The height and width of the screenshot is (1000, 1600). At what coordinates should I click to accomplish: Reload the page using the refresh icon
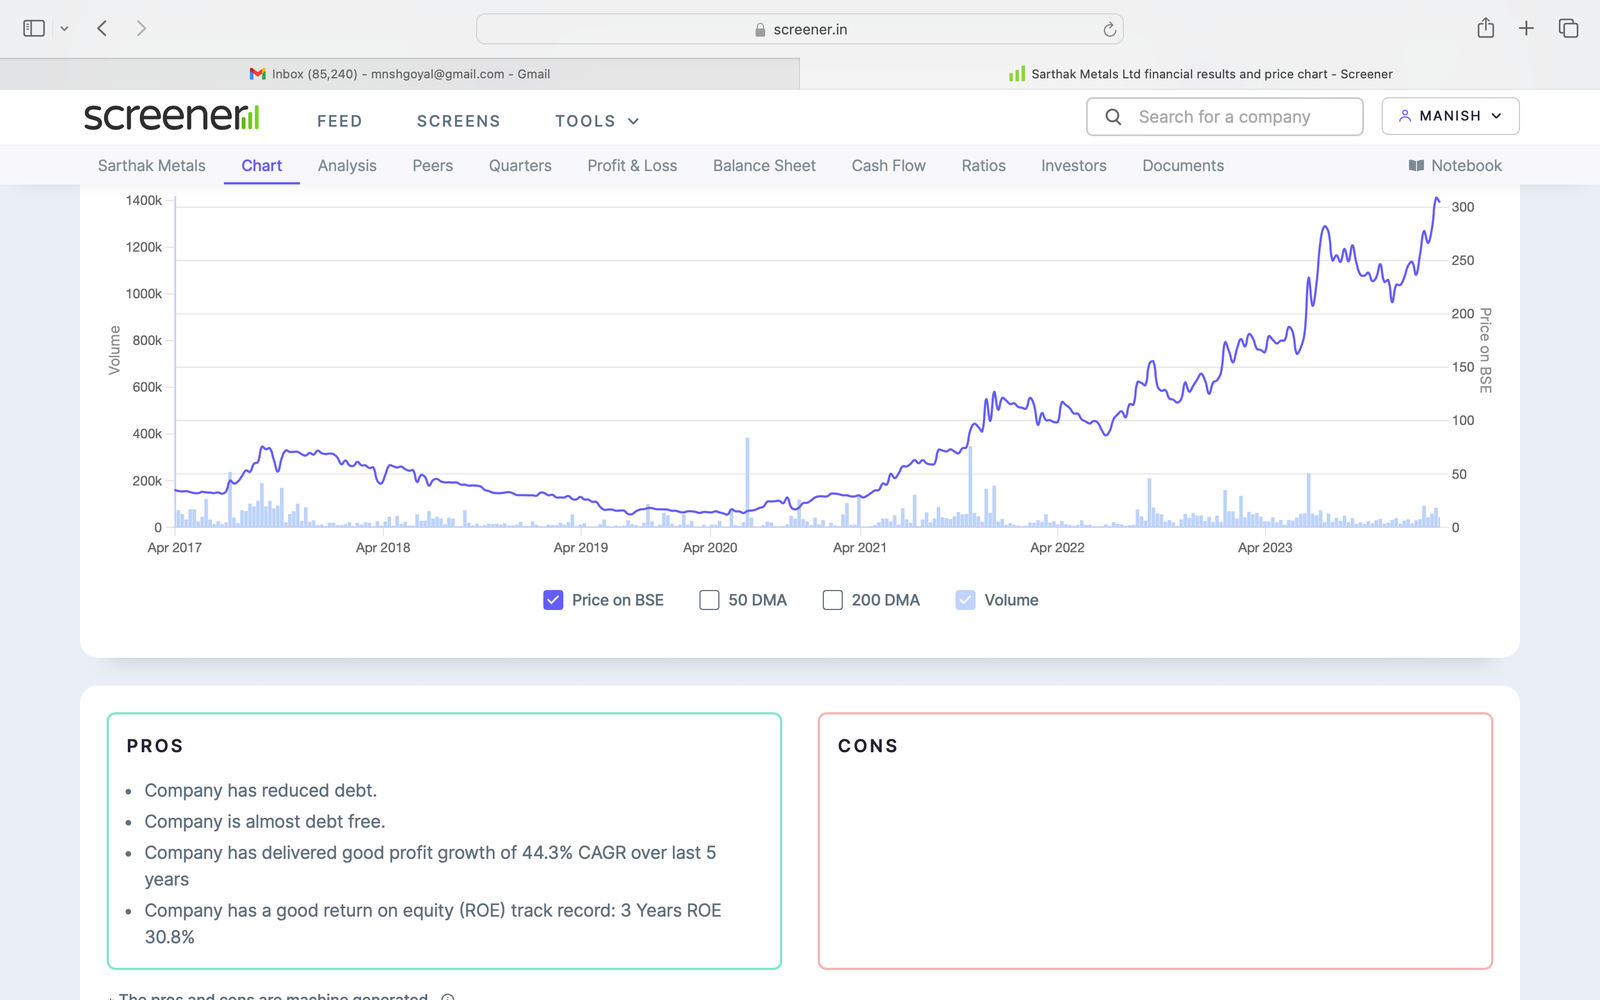(1109, 30)
